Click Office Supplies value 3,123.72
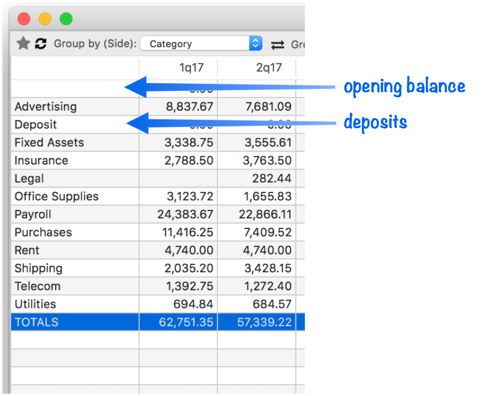The height and width of the screenshot is (396, 487). tap(190, 197)
